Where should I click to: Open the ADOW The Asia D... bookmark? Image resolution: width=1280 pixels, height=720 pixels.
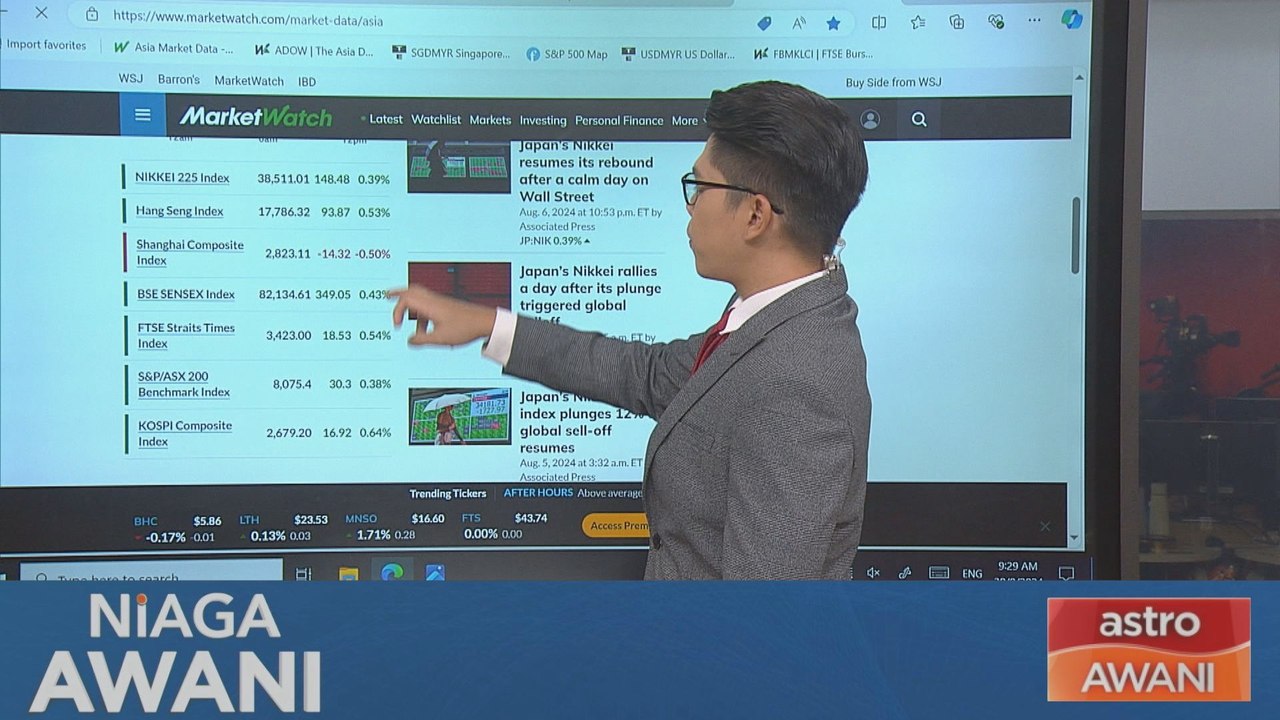pos(314,50)
